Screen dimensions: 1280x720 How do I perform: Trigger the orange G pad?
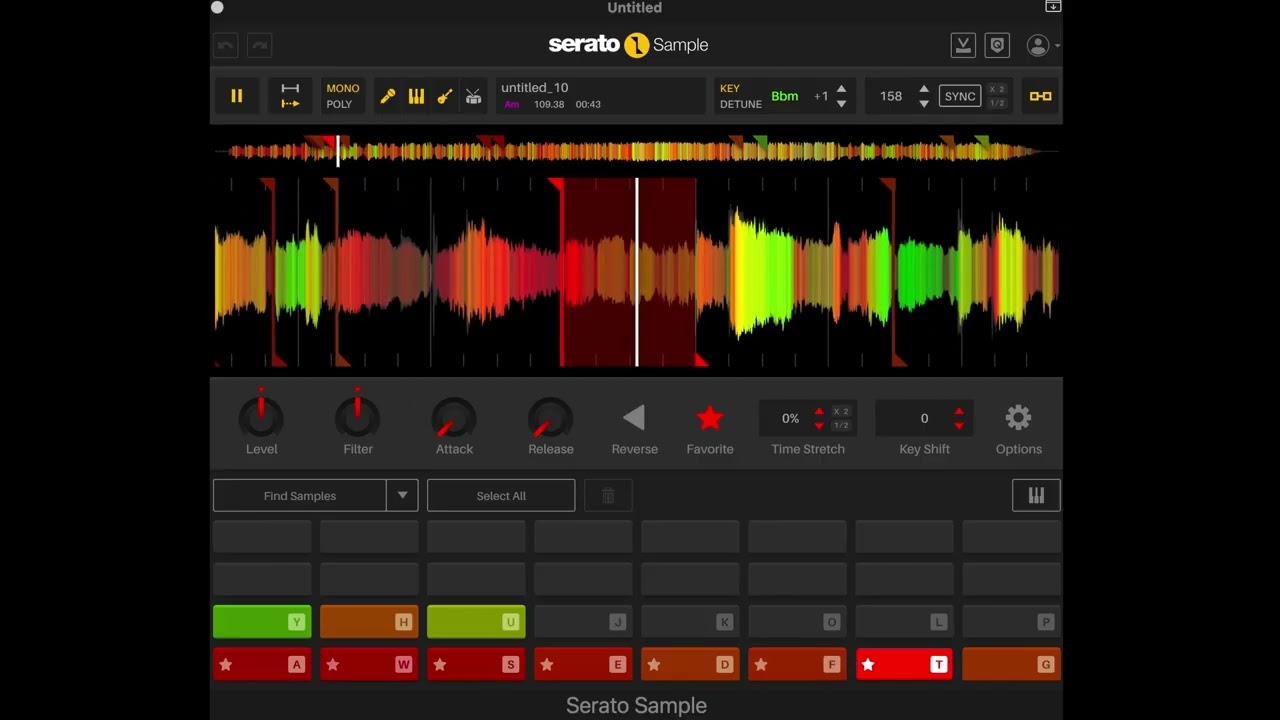(1011, 664)
